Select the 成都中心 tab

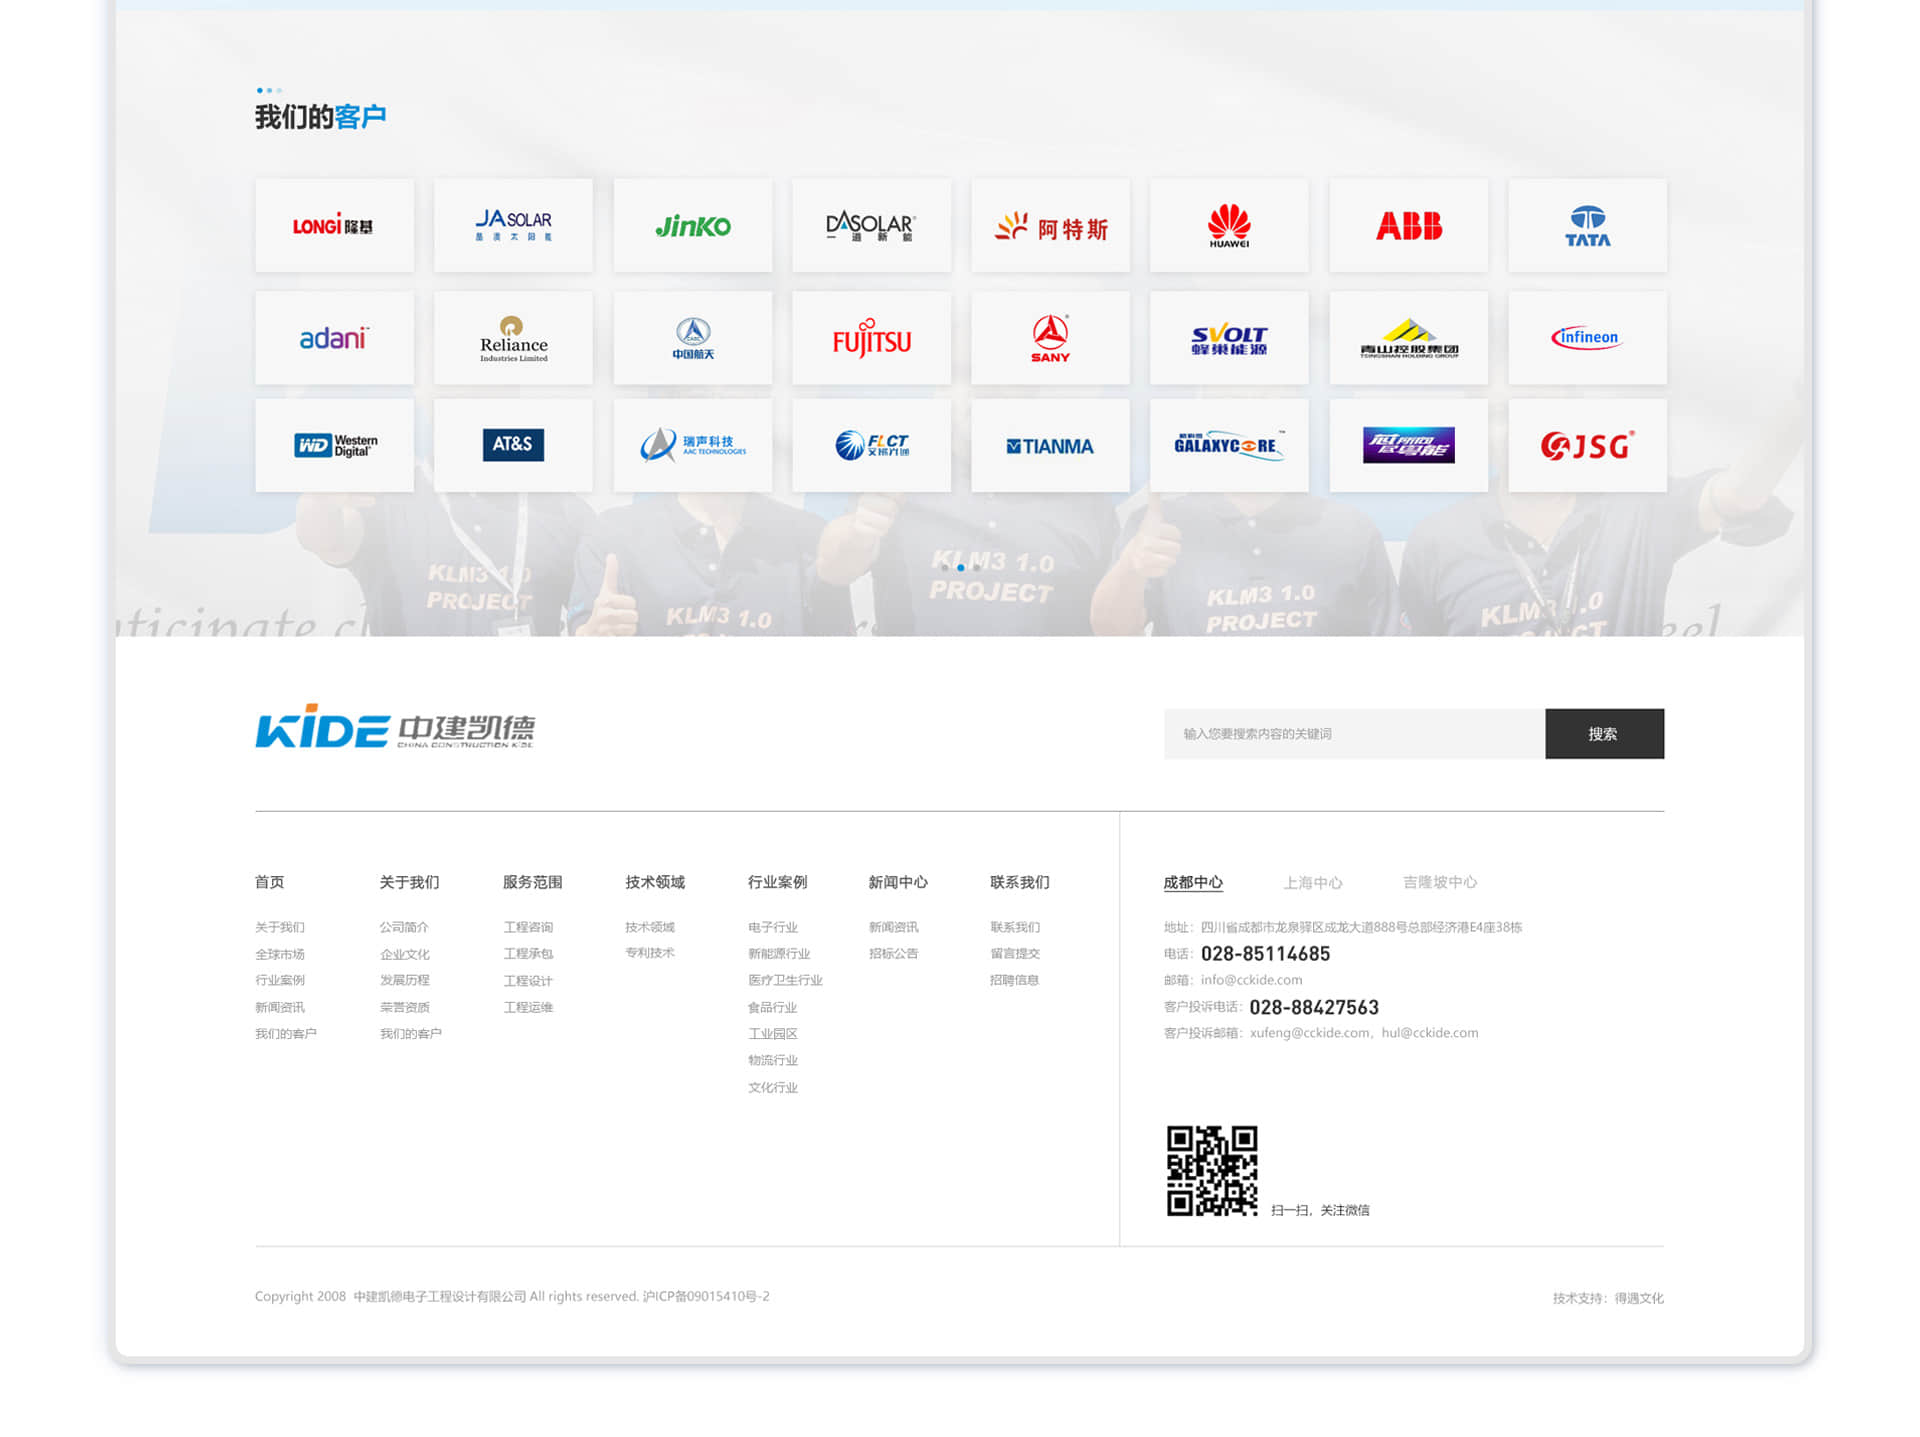(x=1192, y=882)
